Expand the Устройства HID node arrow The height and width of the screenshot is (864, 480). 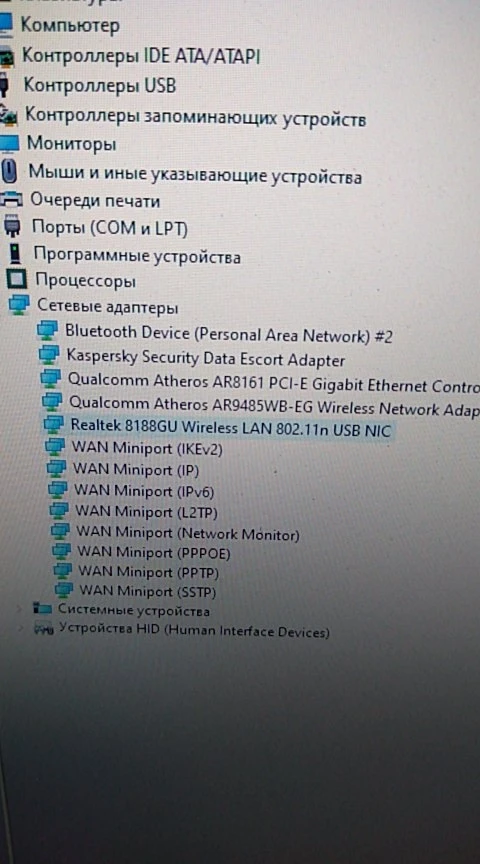pyautogui.click(x=21, y=628)
